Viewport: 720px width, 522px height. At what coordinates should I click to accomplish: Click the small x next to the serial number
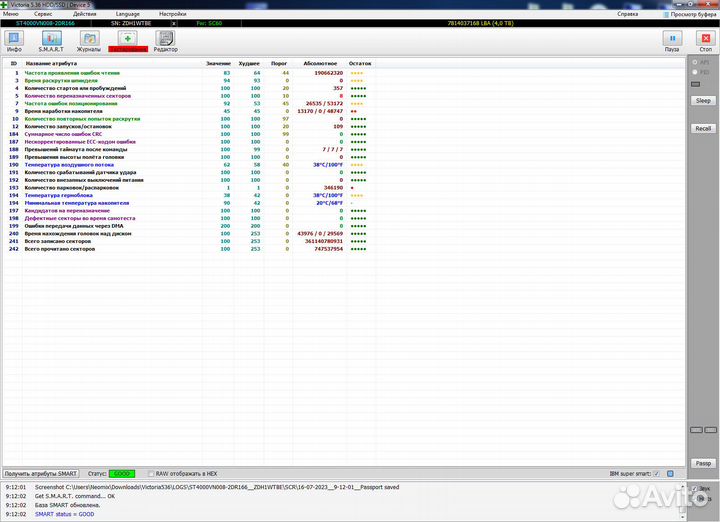(x=174, y=23)
